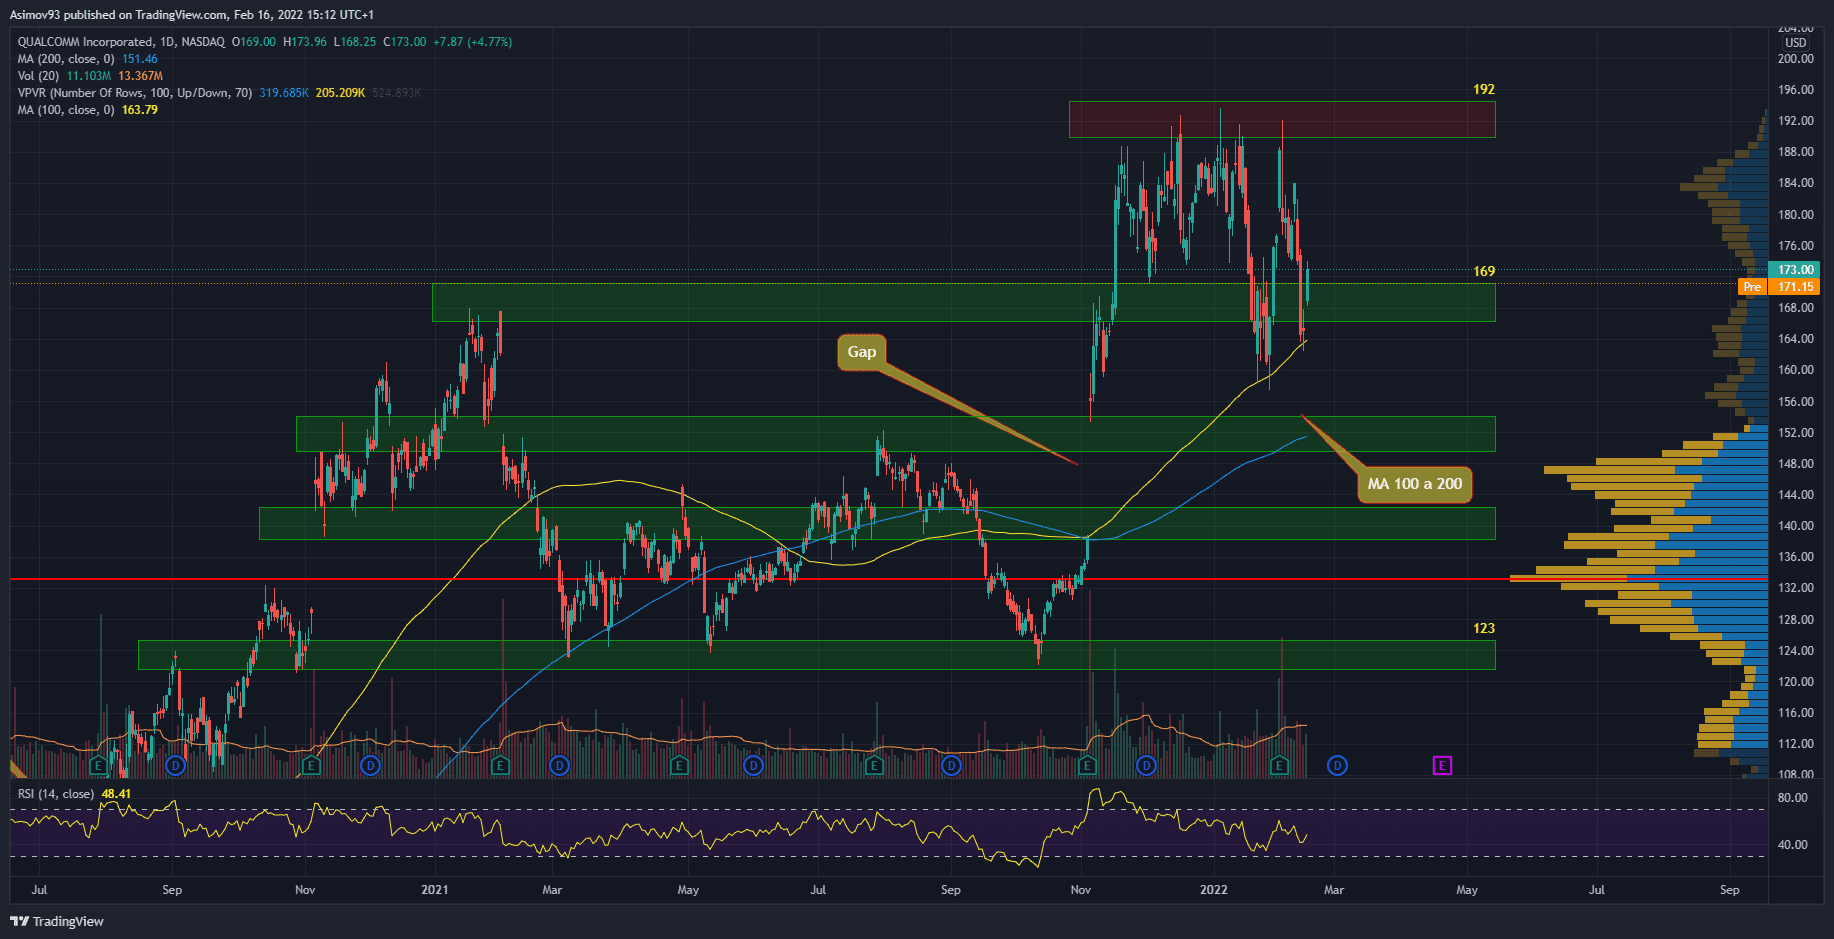
Task: Open the earnings E marker at November 2021
Action: tap(1087, 766)
